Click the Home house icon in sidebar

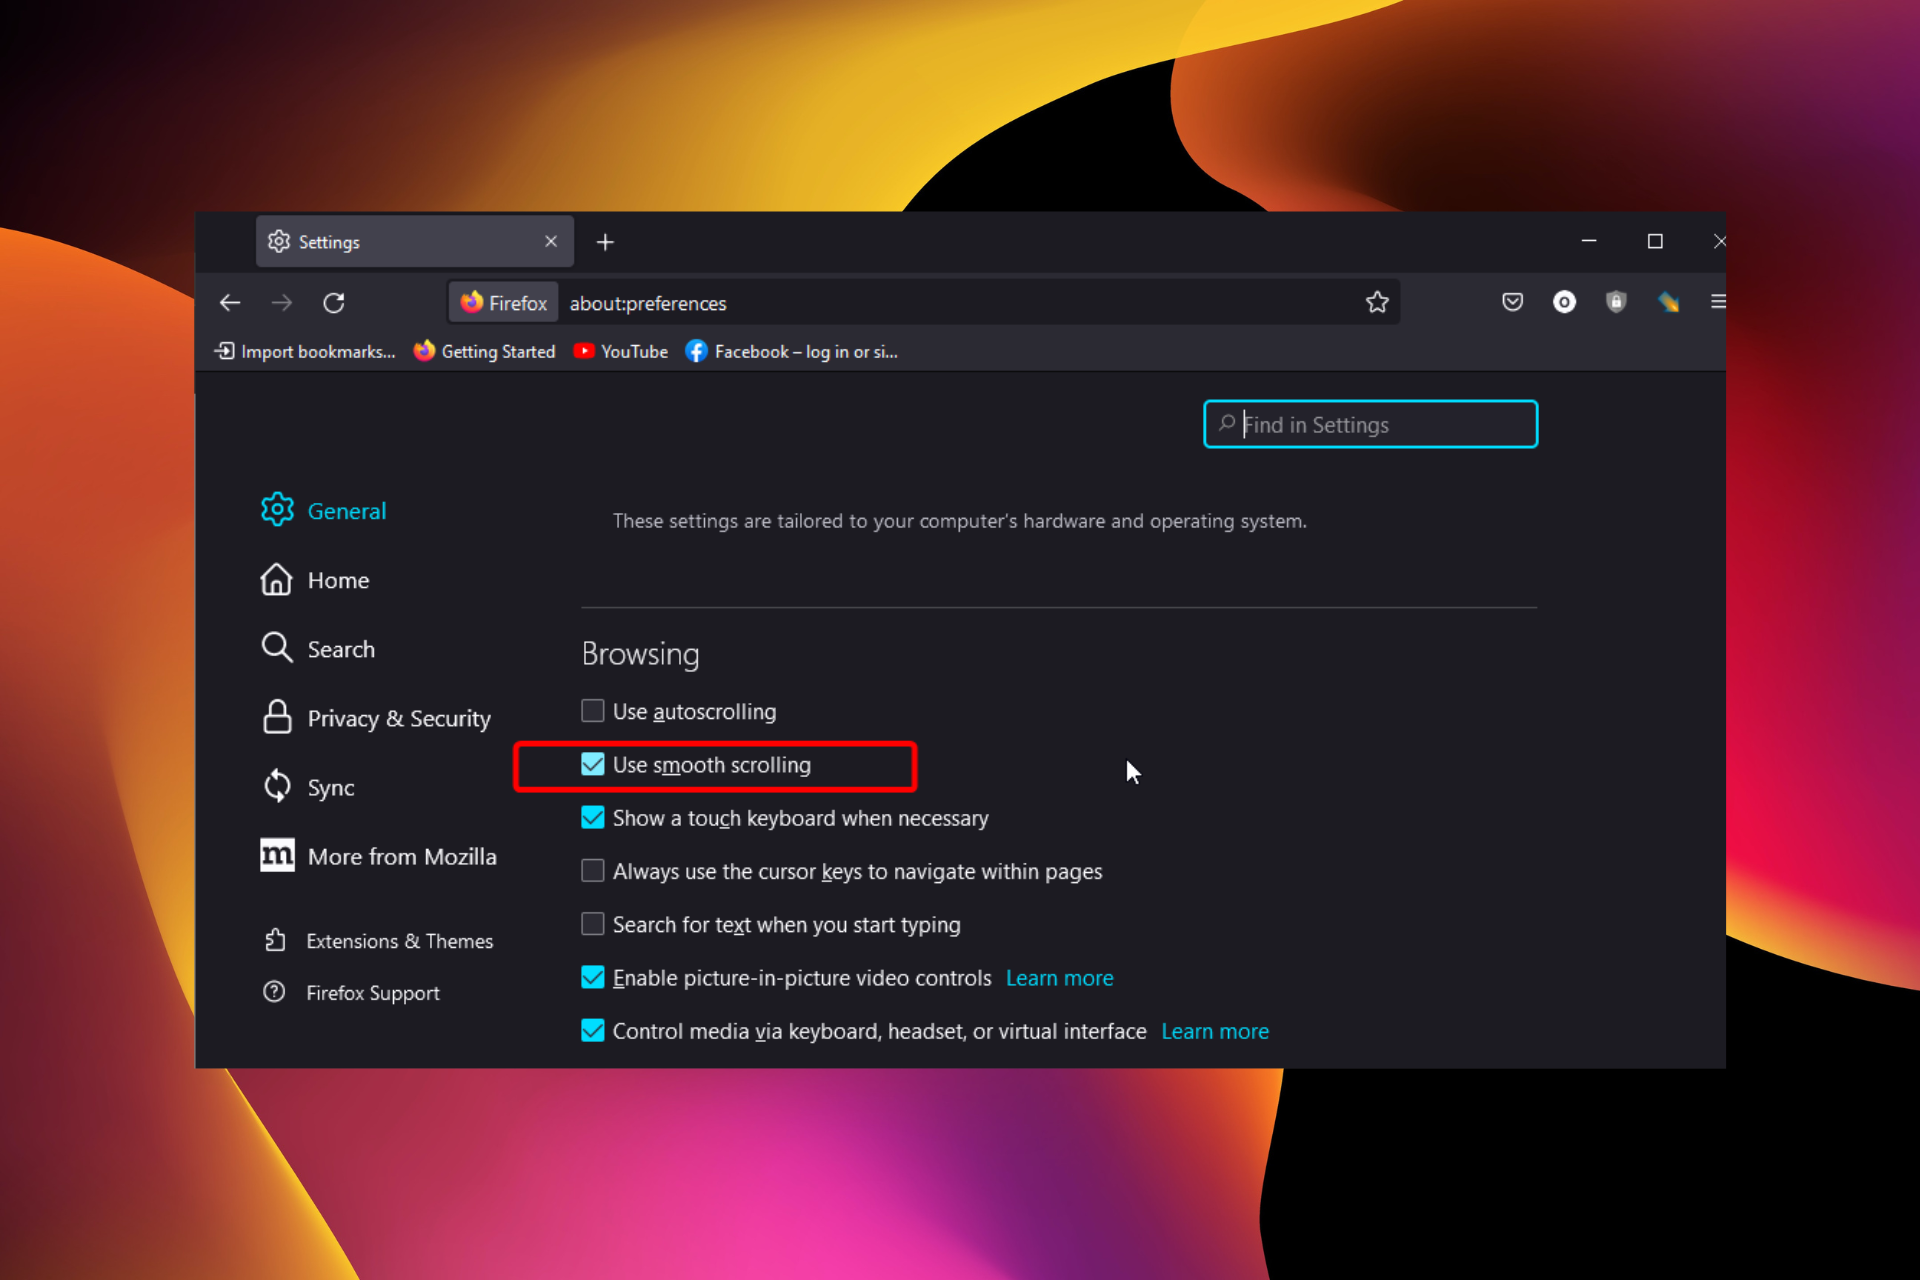tap(277, 580)
